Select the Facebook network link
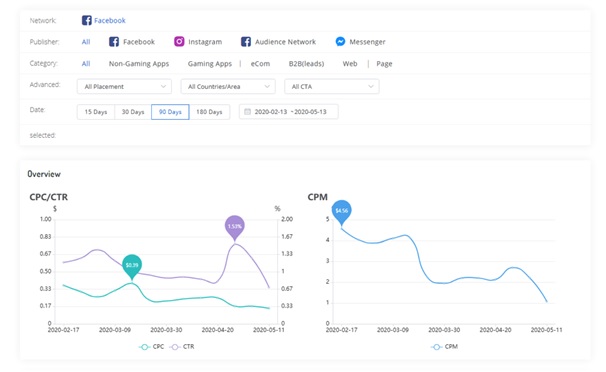606x372 pixels. 110,20
